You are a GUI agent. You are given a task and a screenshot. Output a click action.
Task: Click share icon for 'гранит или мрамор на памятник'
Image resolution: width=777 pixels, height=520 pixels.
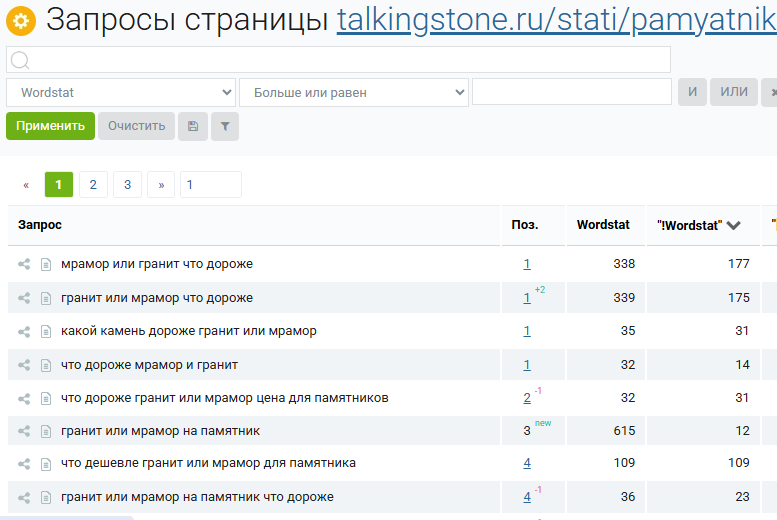point(24,431)
